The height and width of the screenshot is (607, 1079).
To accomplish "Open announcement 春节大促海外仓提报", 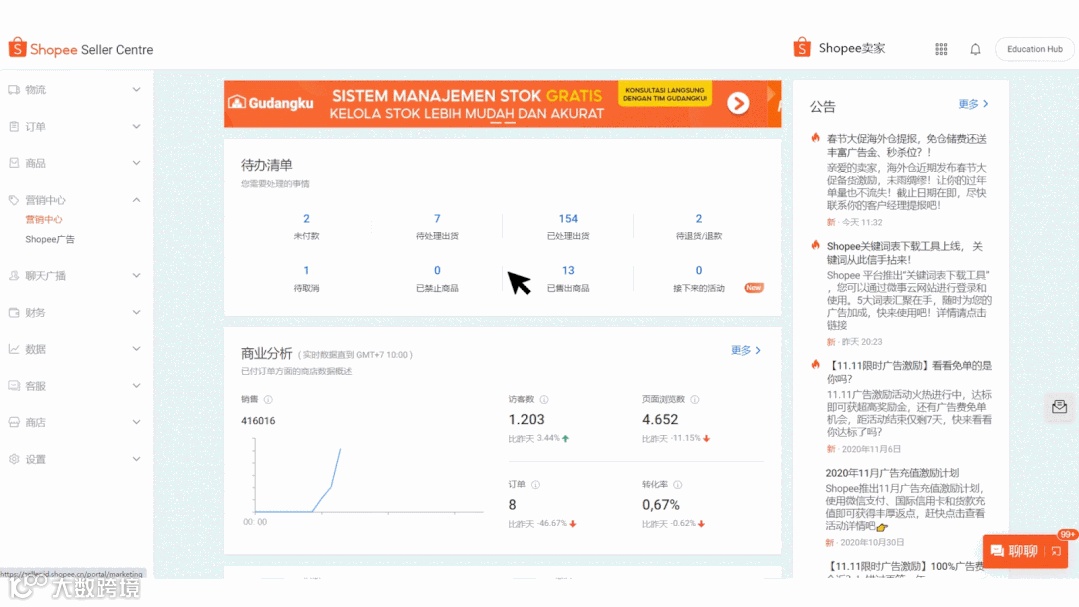I will coord(906,145).
